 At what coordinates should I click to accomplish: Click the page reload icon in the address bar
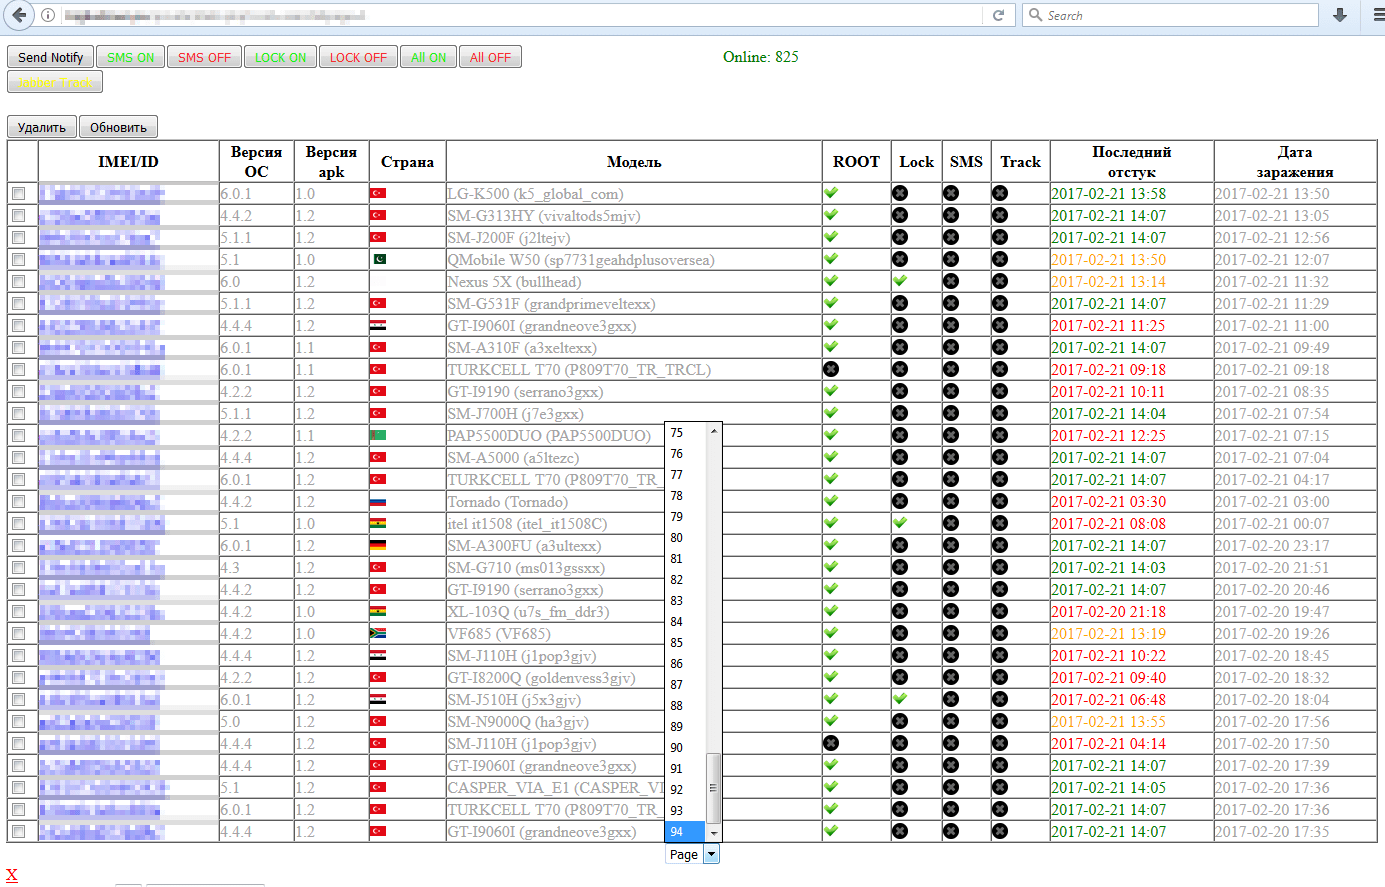click(999, 15)
